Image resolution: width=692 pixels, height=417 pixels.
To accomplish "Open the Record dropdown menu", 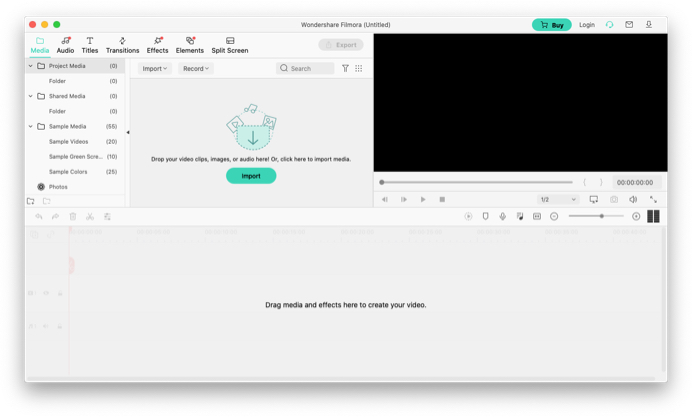I will pyautogui.click(x=196, y=68).
